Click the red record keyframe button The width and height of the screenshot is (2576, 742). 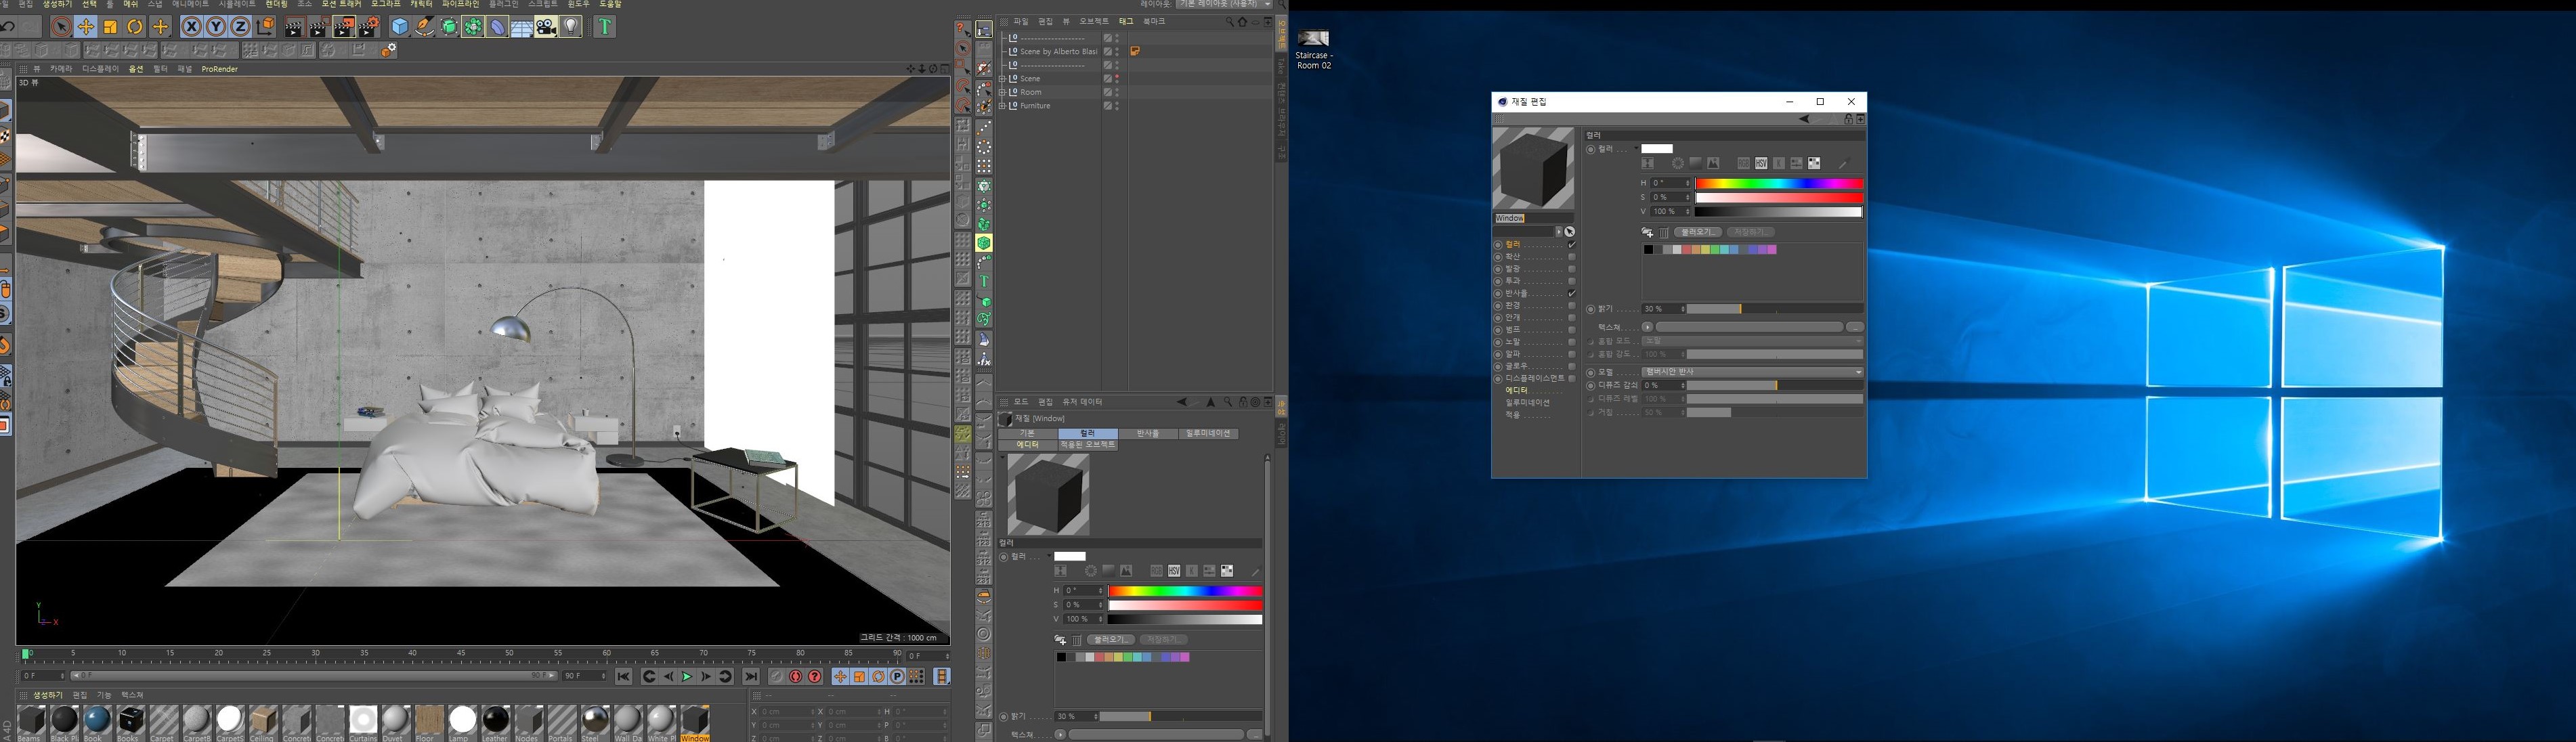tap(796, 677)
